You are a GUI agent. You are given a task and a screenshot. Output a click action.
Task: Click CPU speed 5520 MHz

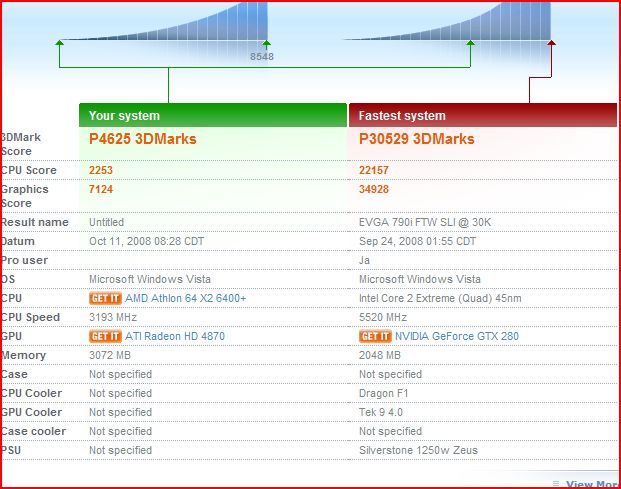coord(383,317)
